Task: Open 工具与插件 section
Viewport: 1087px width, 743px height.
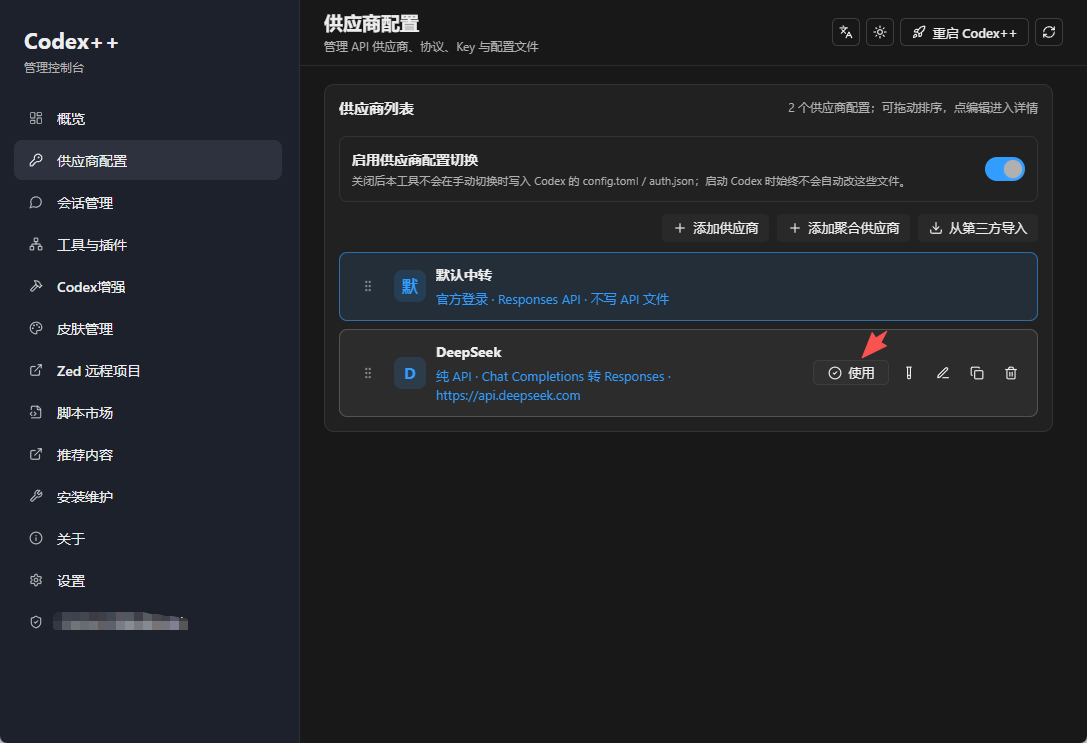Action: pos(148,245)
